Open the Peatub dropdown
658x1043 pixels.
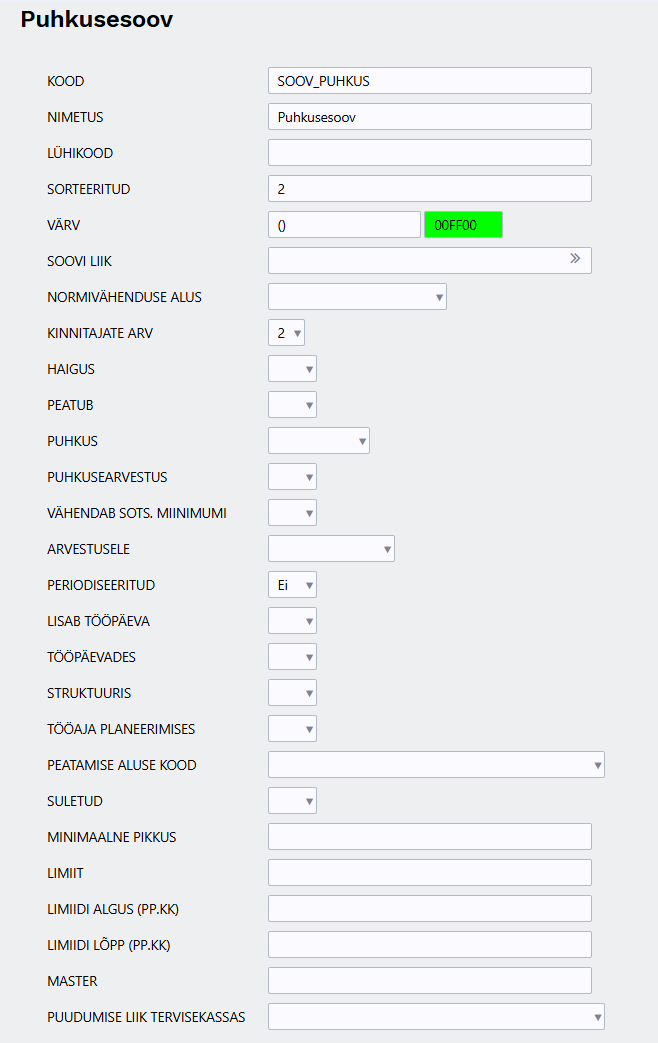click(x=292, y=405)
